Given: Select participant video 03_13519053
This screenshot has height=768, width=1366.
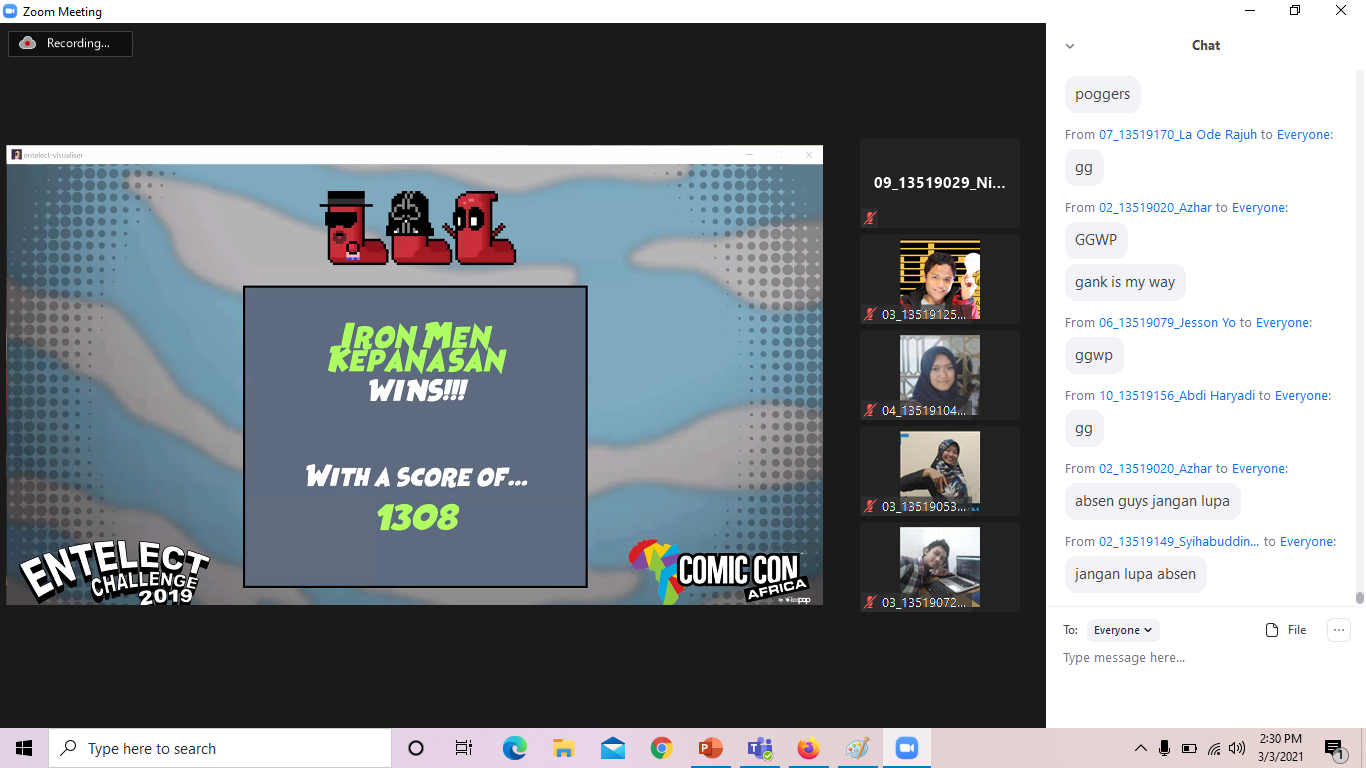Looking at the screenshot, I should click(x=940, y=471).
